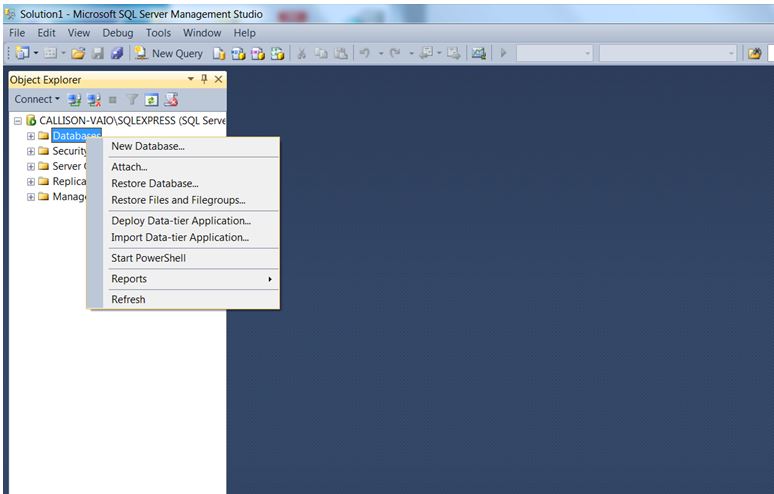
Task: Select the Security tree item
Action: pyautogui.click(x=69, y=151)
